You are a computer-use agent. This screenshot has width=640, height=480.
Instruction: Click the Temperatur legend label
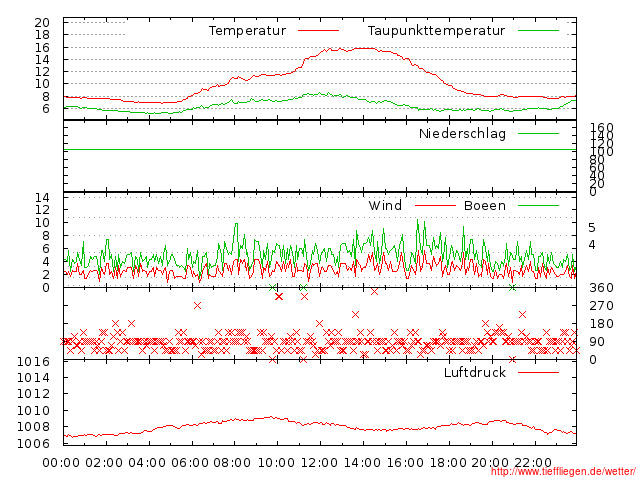click(247, 31)
